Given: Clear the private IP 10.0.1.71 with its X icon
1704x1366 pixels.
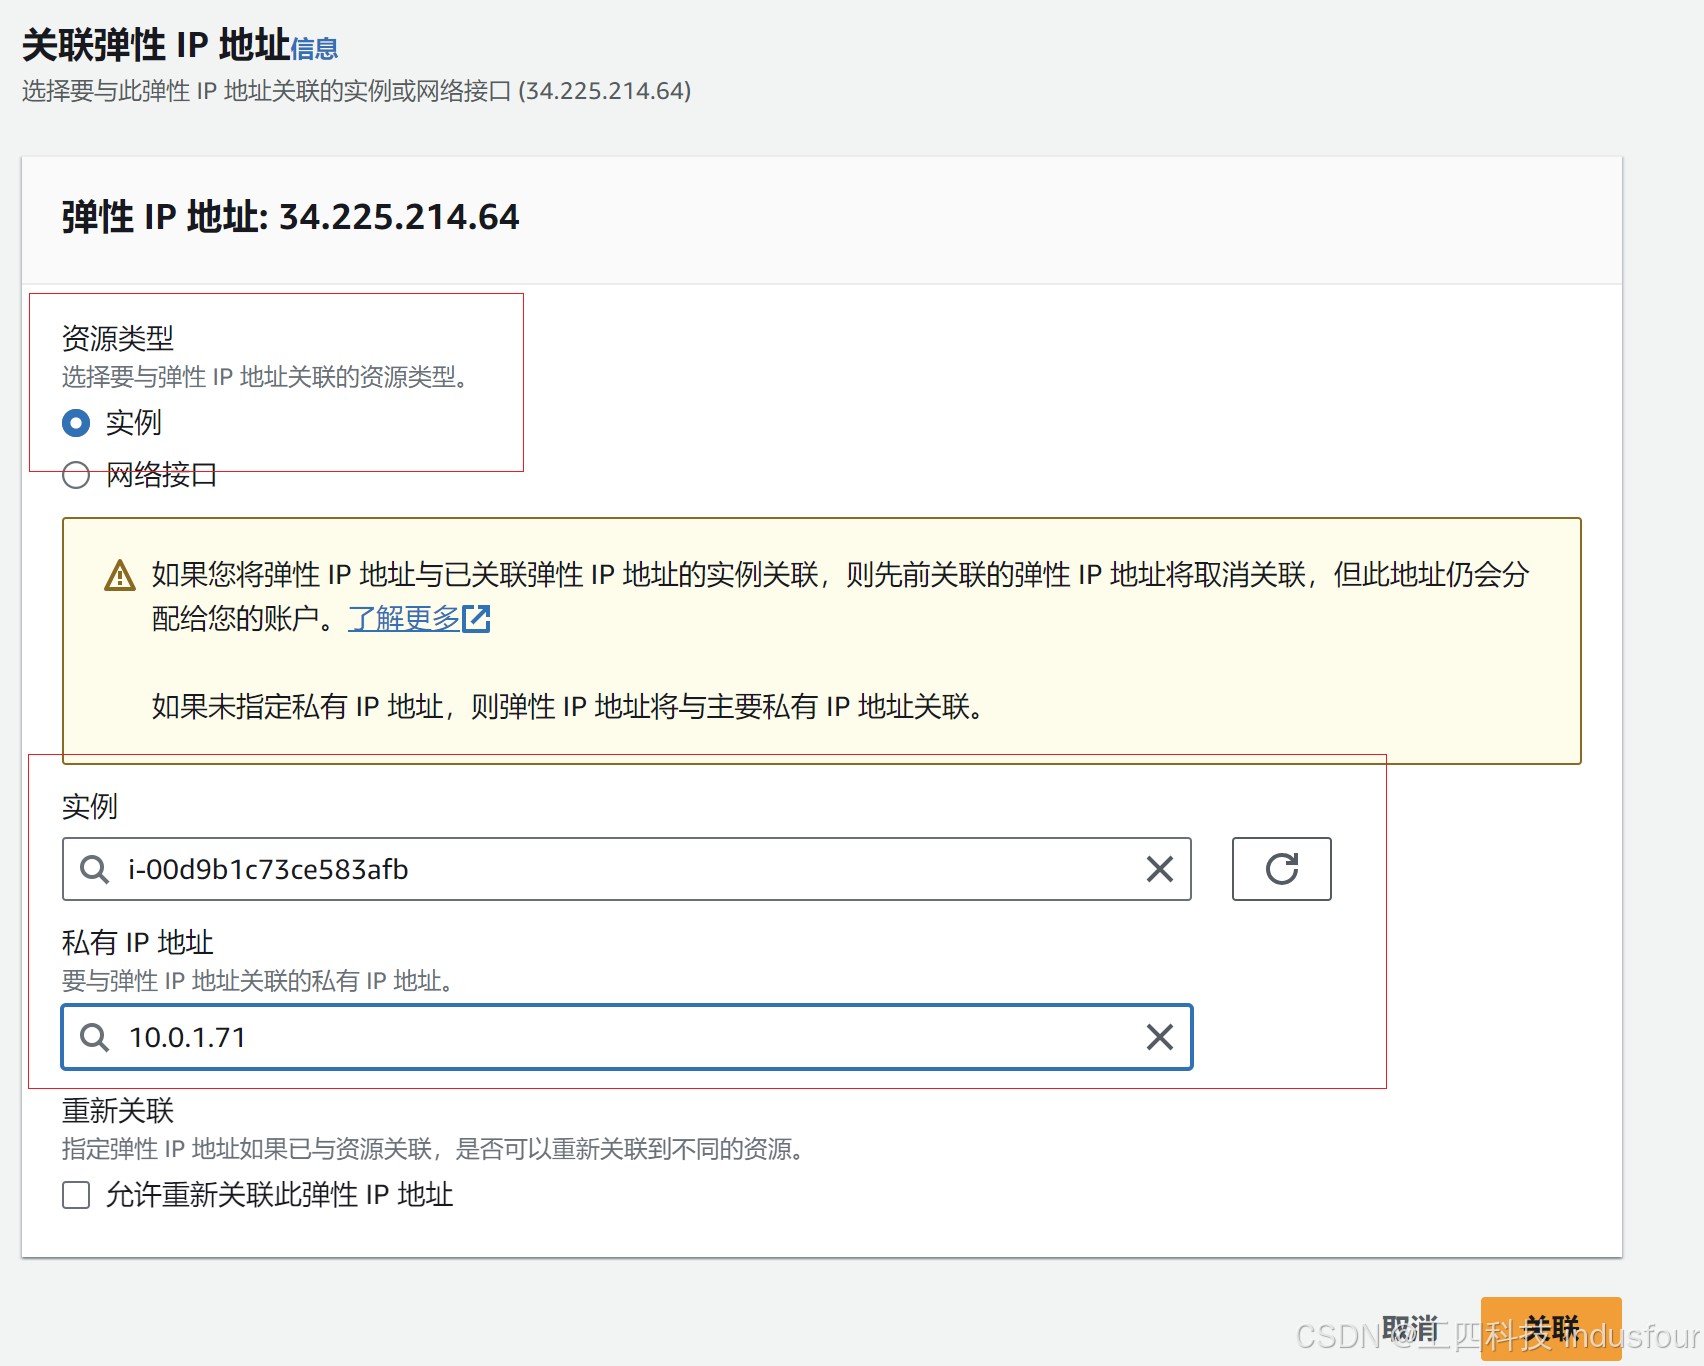Looking at the screenshot, I should [1160, 1037].
